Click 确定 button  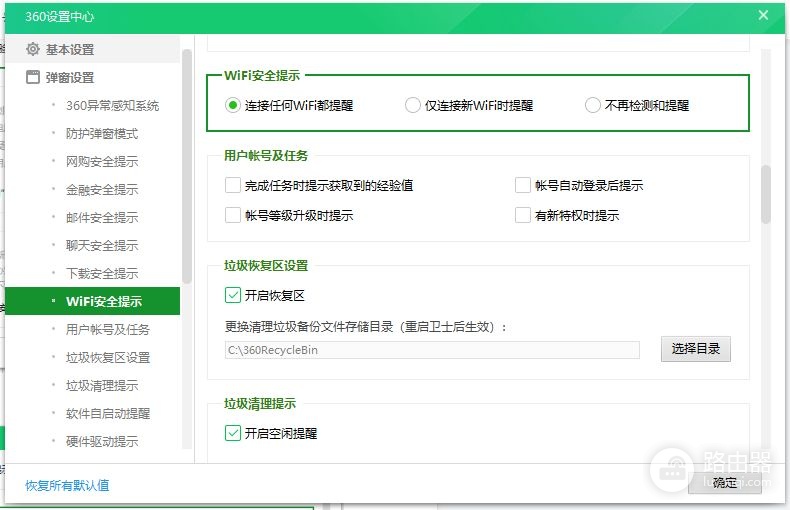(725, 483)
